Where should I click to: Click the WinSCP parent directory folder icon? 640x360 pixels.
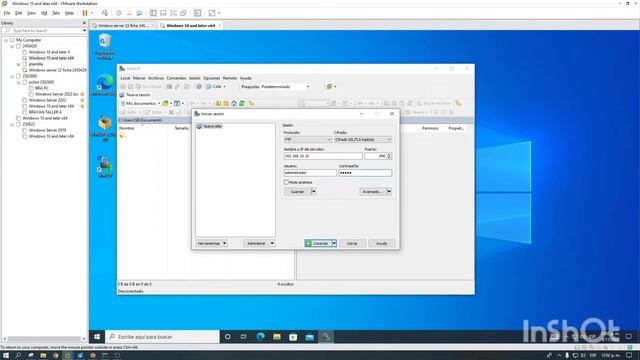click(218, 103)
